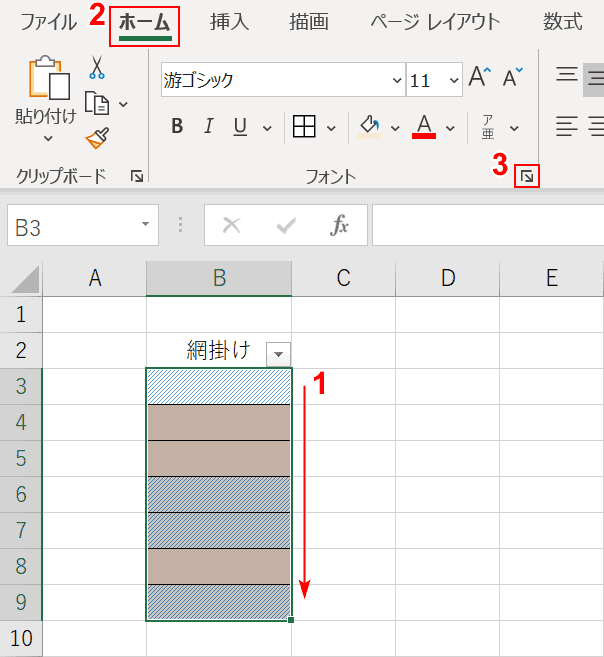Screen dimensions: 604x657
Task: Expand underline style arrow
Action: pyautogui.click(x=267, y=128)
